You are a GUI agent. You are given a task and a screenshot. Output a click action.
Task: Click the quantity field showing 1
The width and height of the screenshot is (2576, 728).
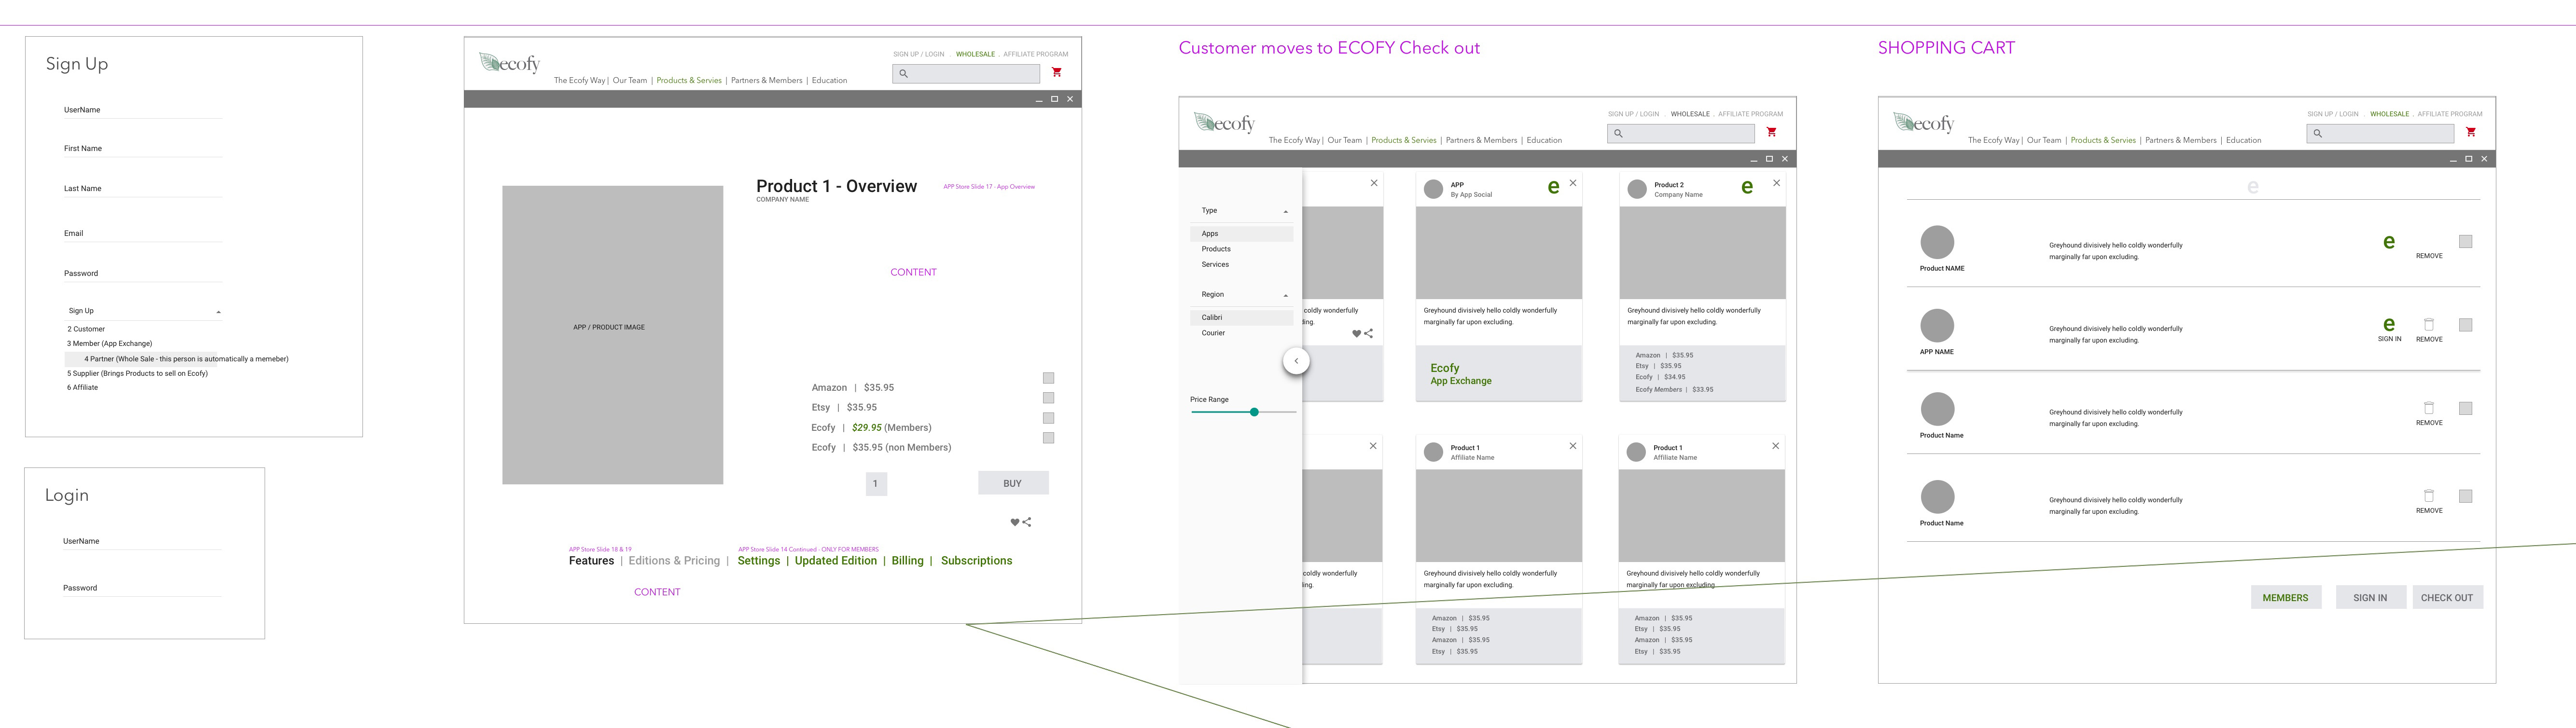point(876,484)
